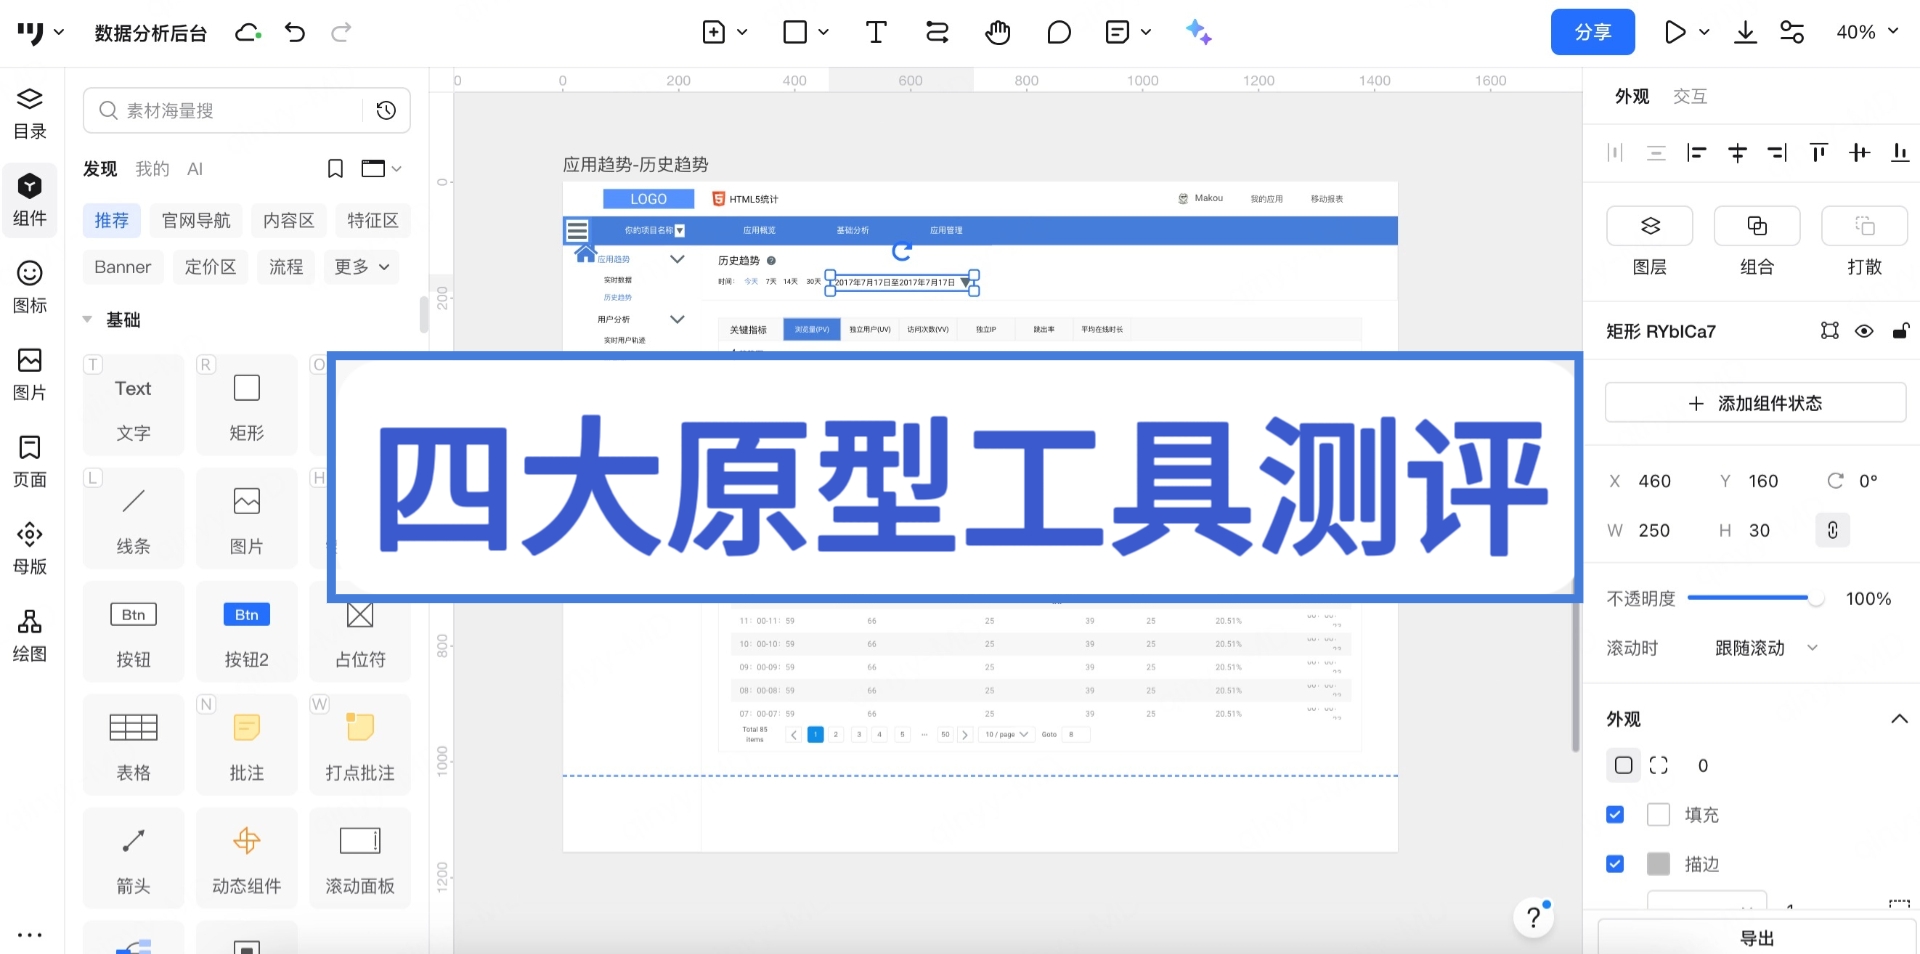Click the AI sparkle icon
This screenshot has height=954, width=1920.
point(1198,32)
